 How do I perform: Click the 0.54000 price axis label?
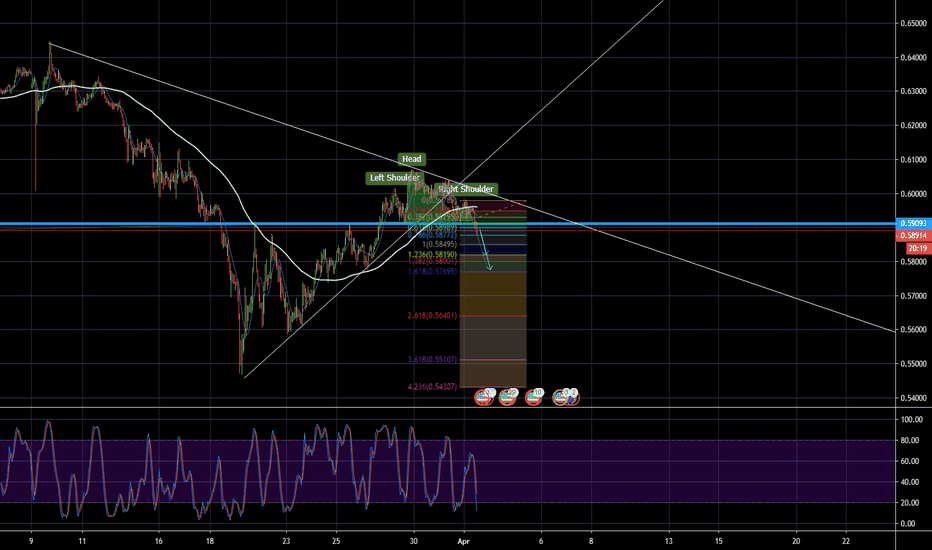click(x=914, y=398)
